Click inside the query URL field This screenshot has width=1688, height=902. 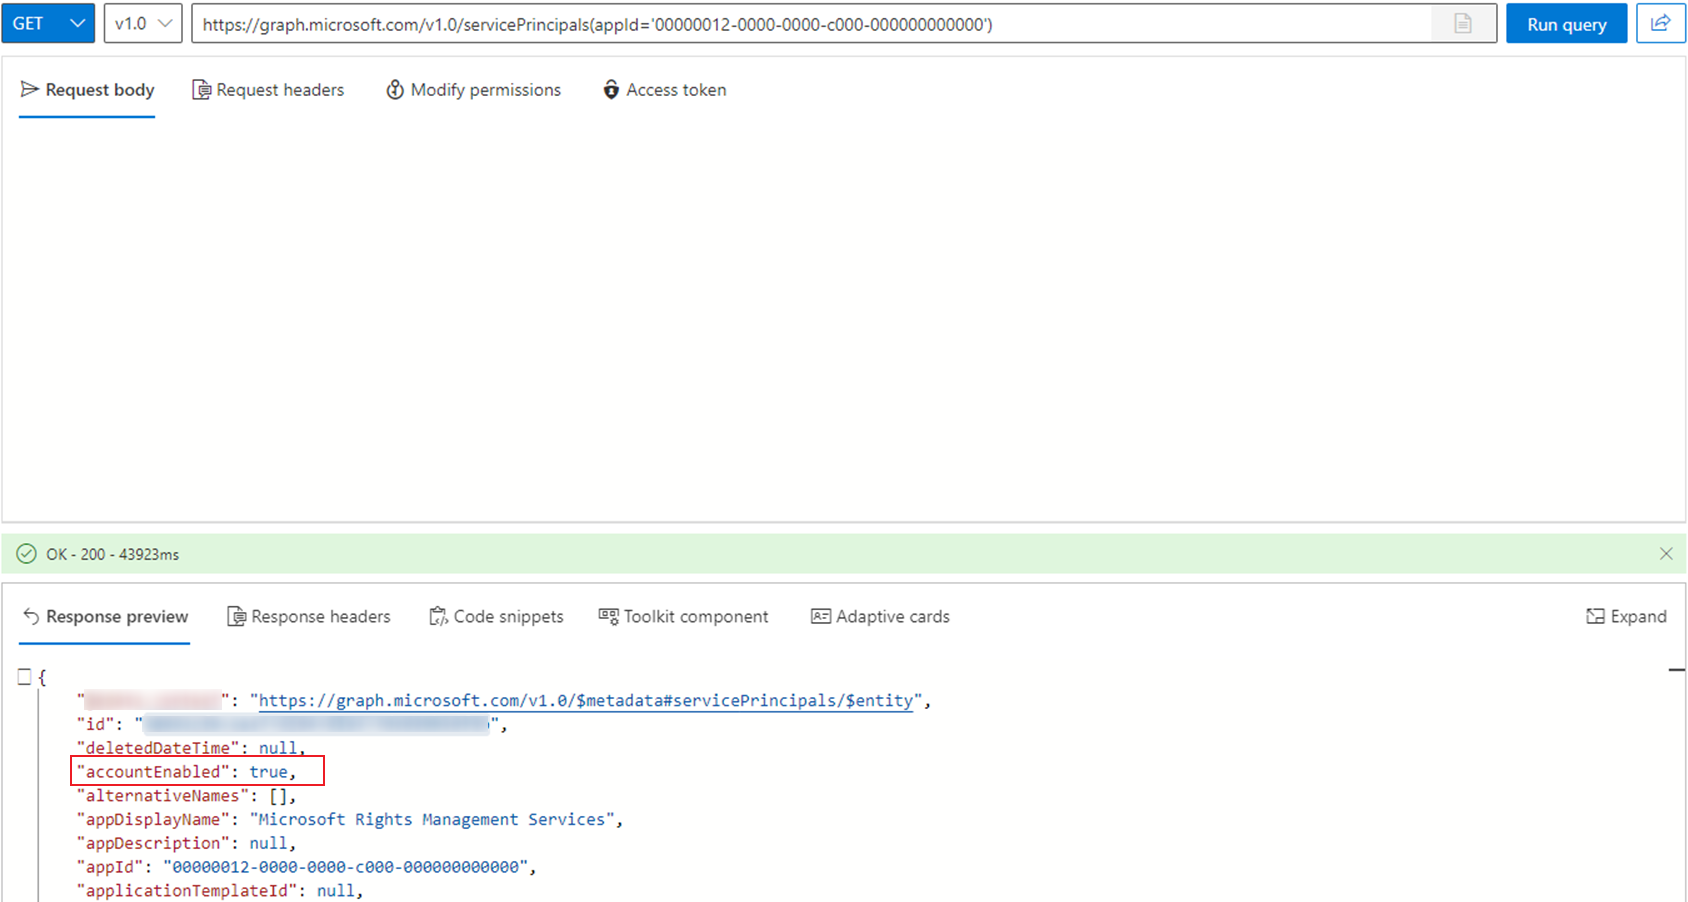(x=800, y=24)
